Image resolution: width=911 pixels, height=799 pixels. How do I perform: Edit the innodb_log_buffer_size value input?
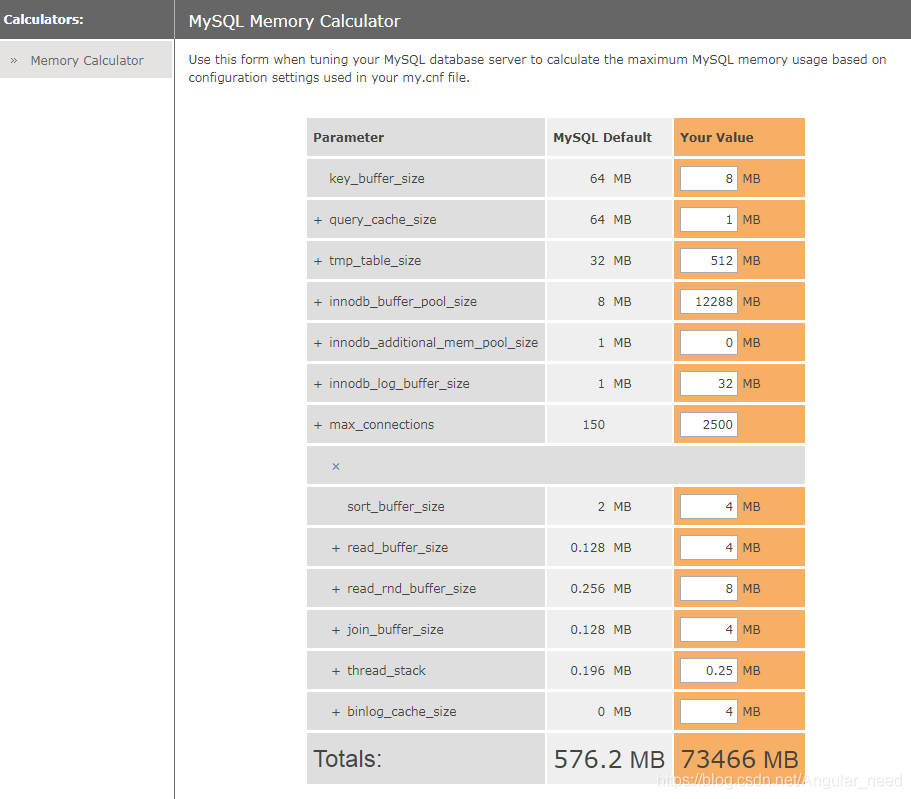point(708,384)
